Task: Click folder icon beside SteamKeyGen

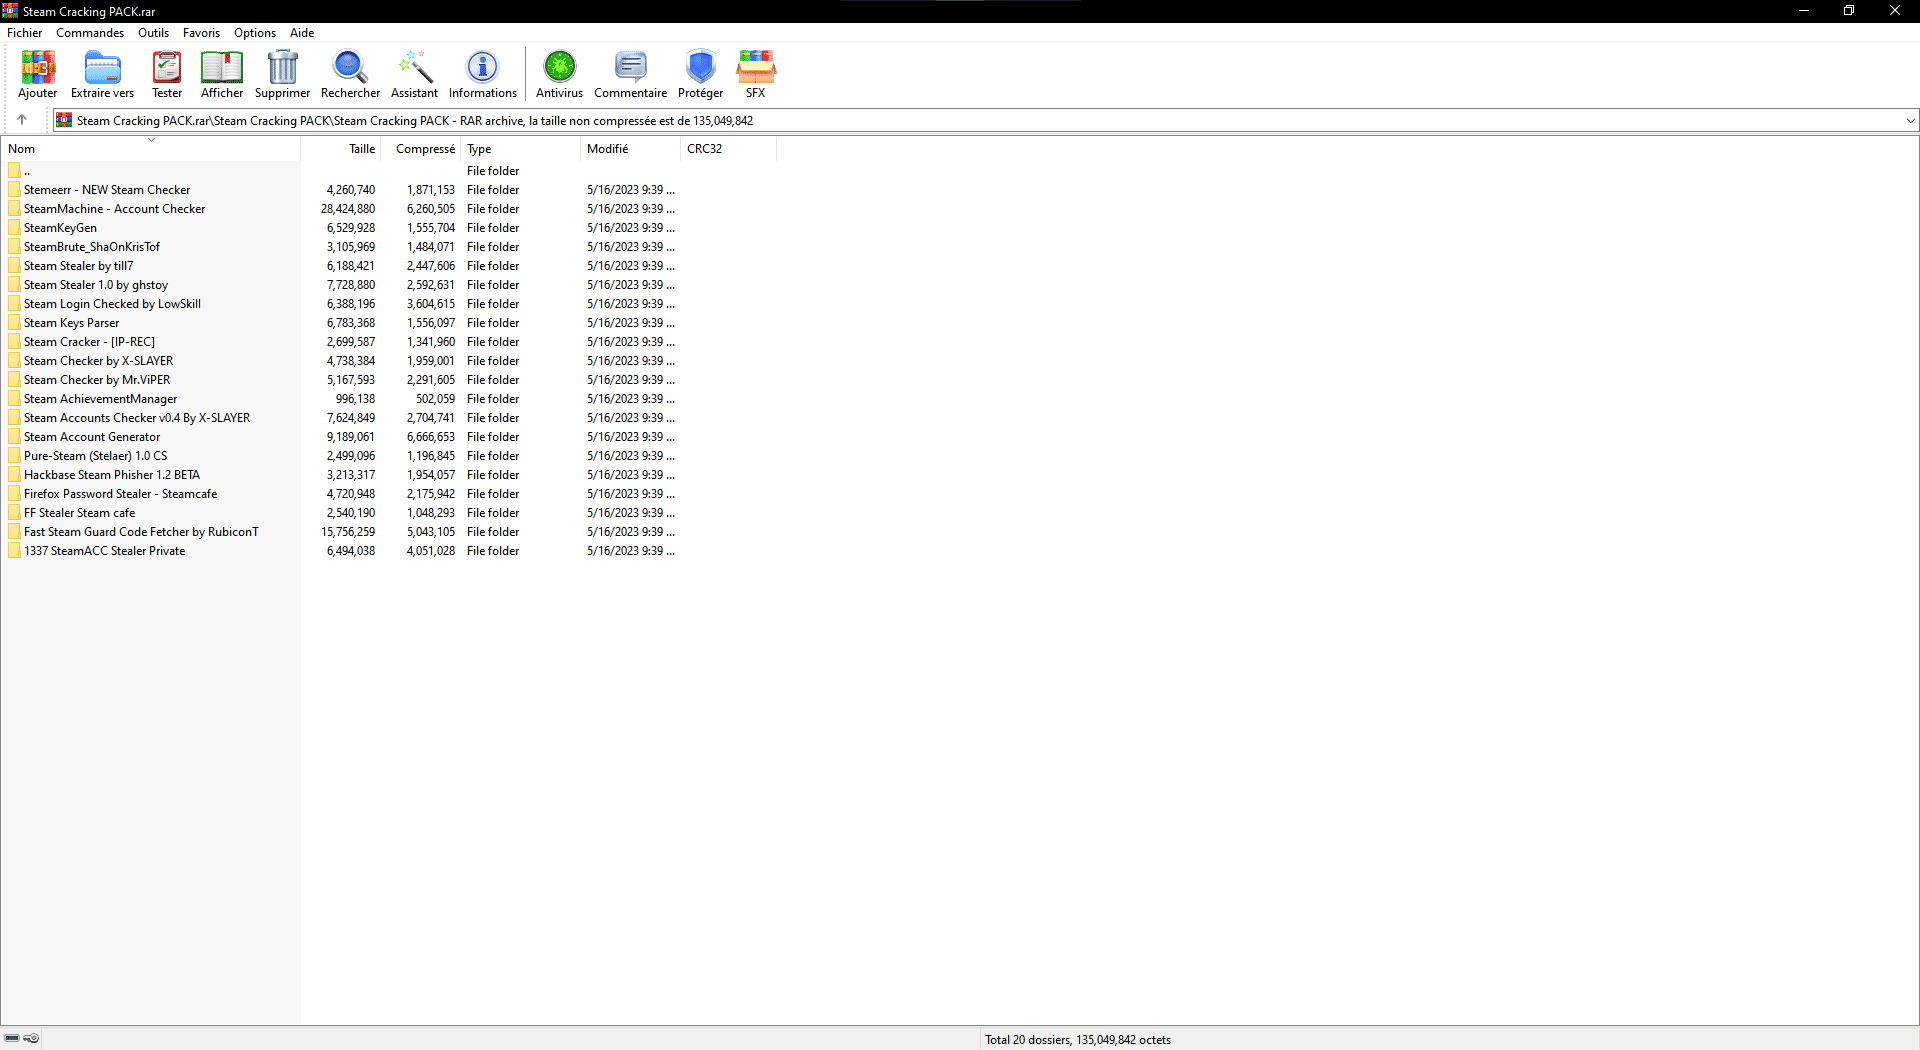Action: [14, 228]
